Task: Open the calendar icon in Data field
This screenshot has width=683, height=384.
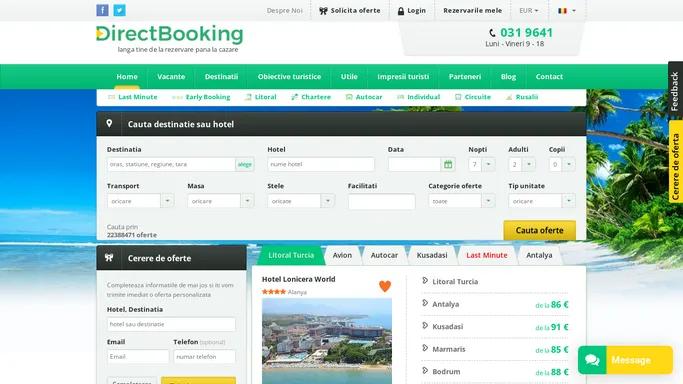Action: pos(448,165)
